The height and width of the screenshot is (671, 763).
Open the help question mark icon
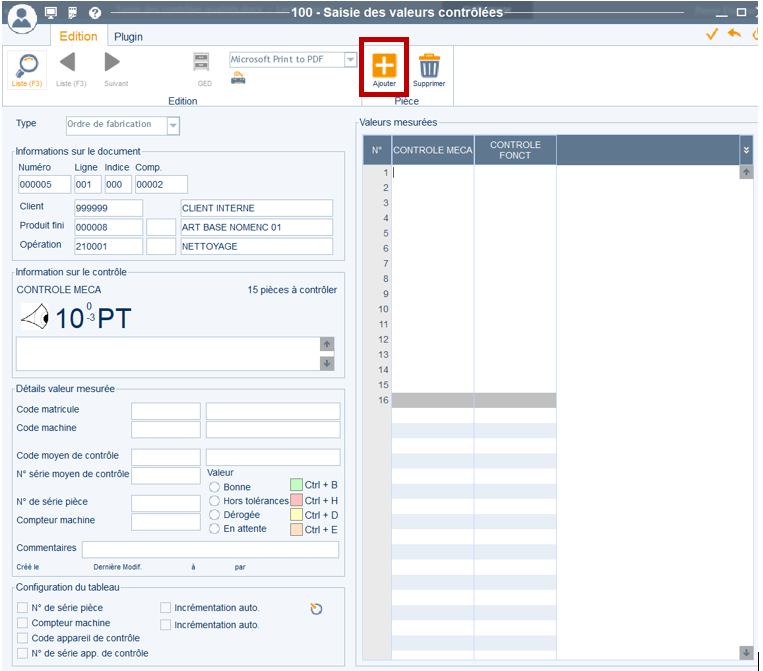click(x=95, y=13)
